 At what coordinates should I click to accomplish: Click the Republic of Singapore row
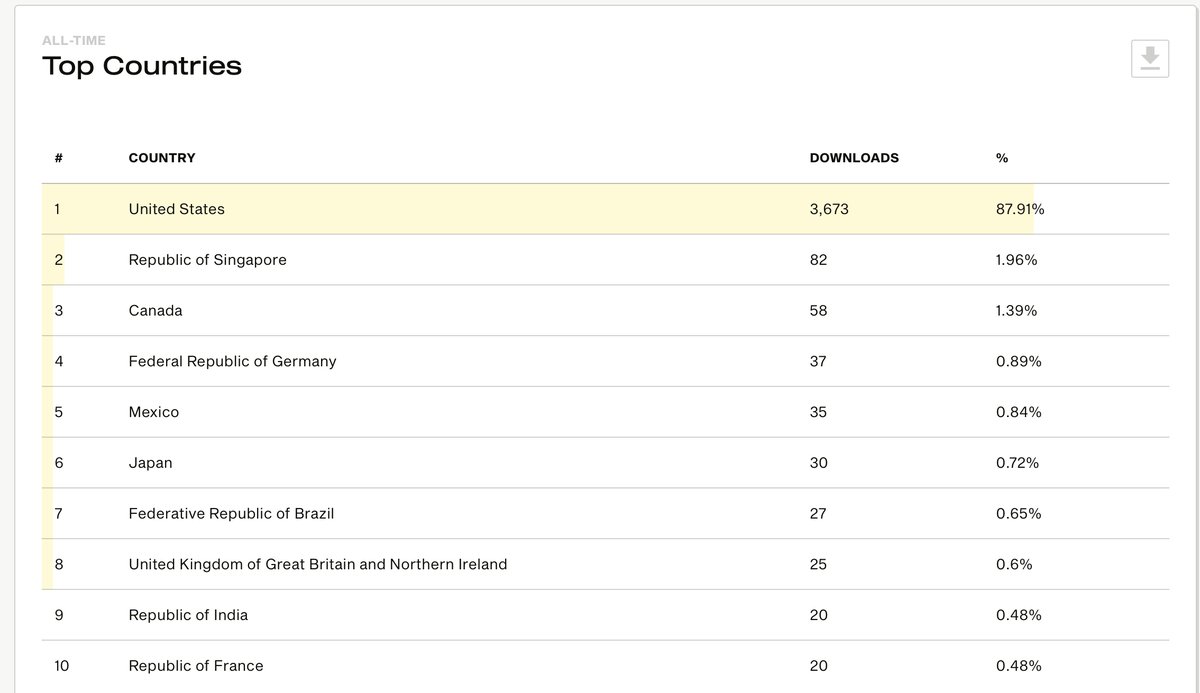click(x=605, y=260)
